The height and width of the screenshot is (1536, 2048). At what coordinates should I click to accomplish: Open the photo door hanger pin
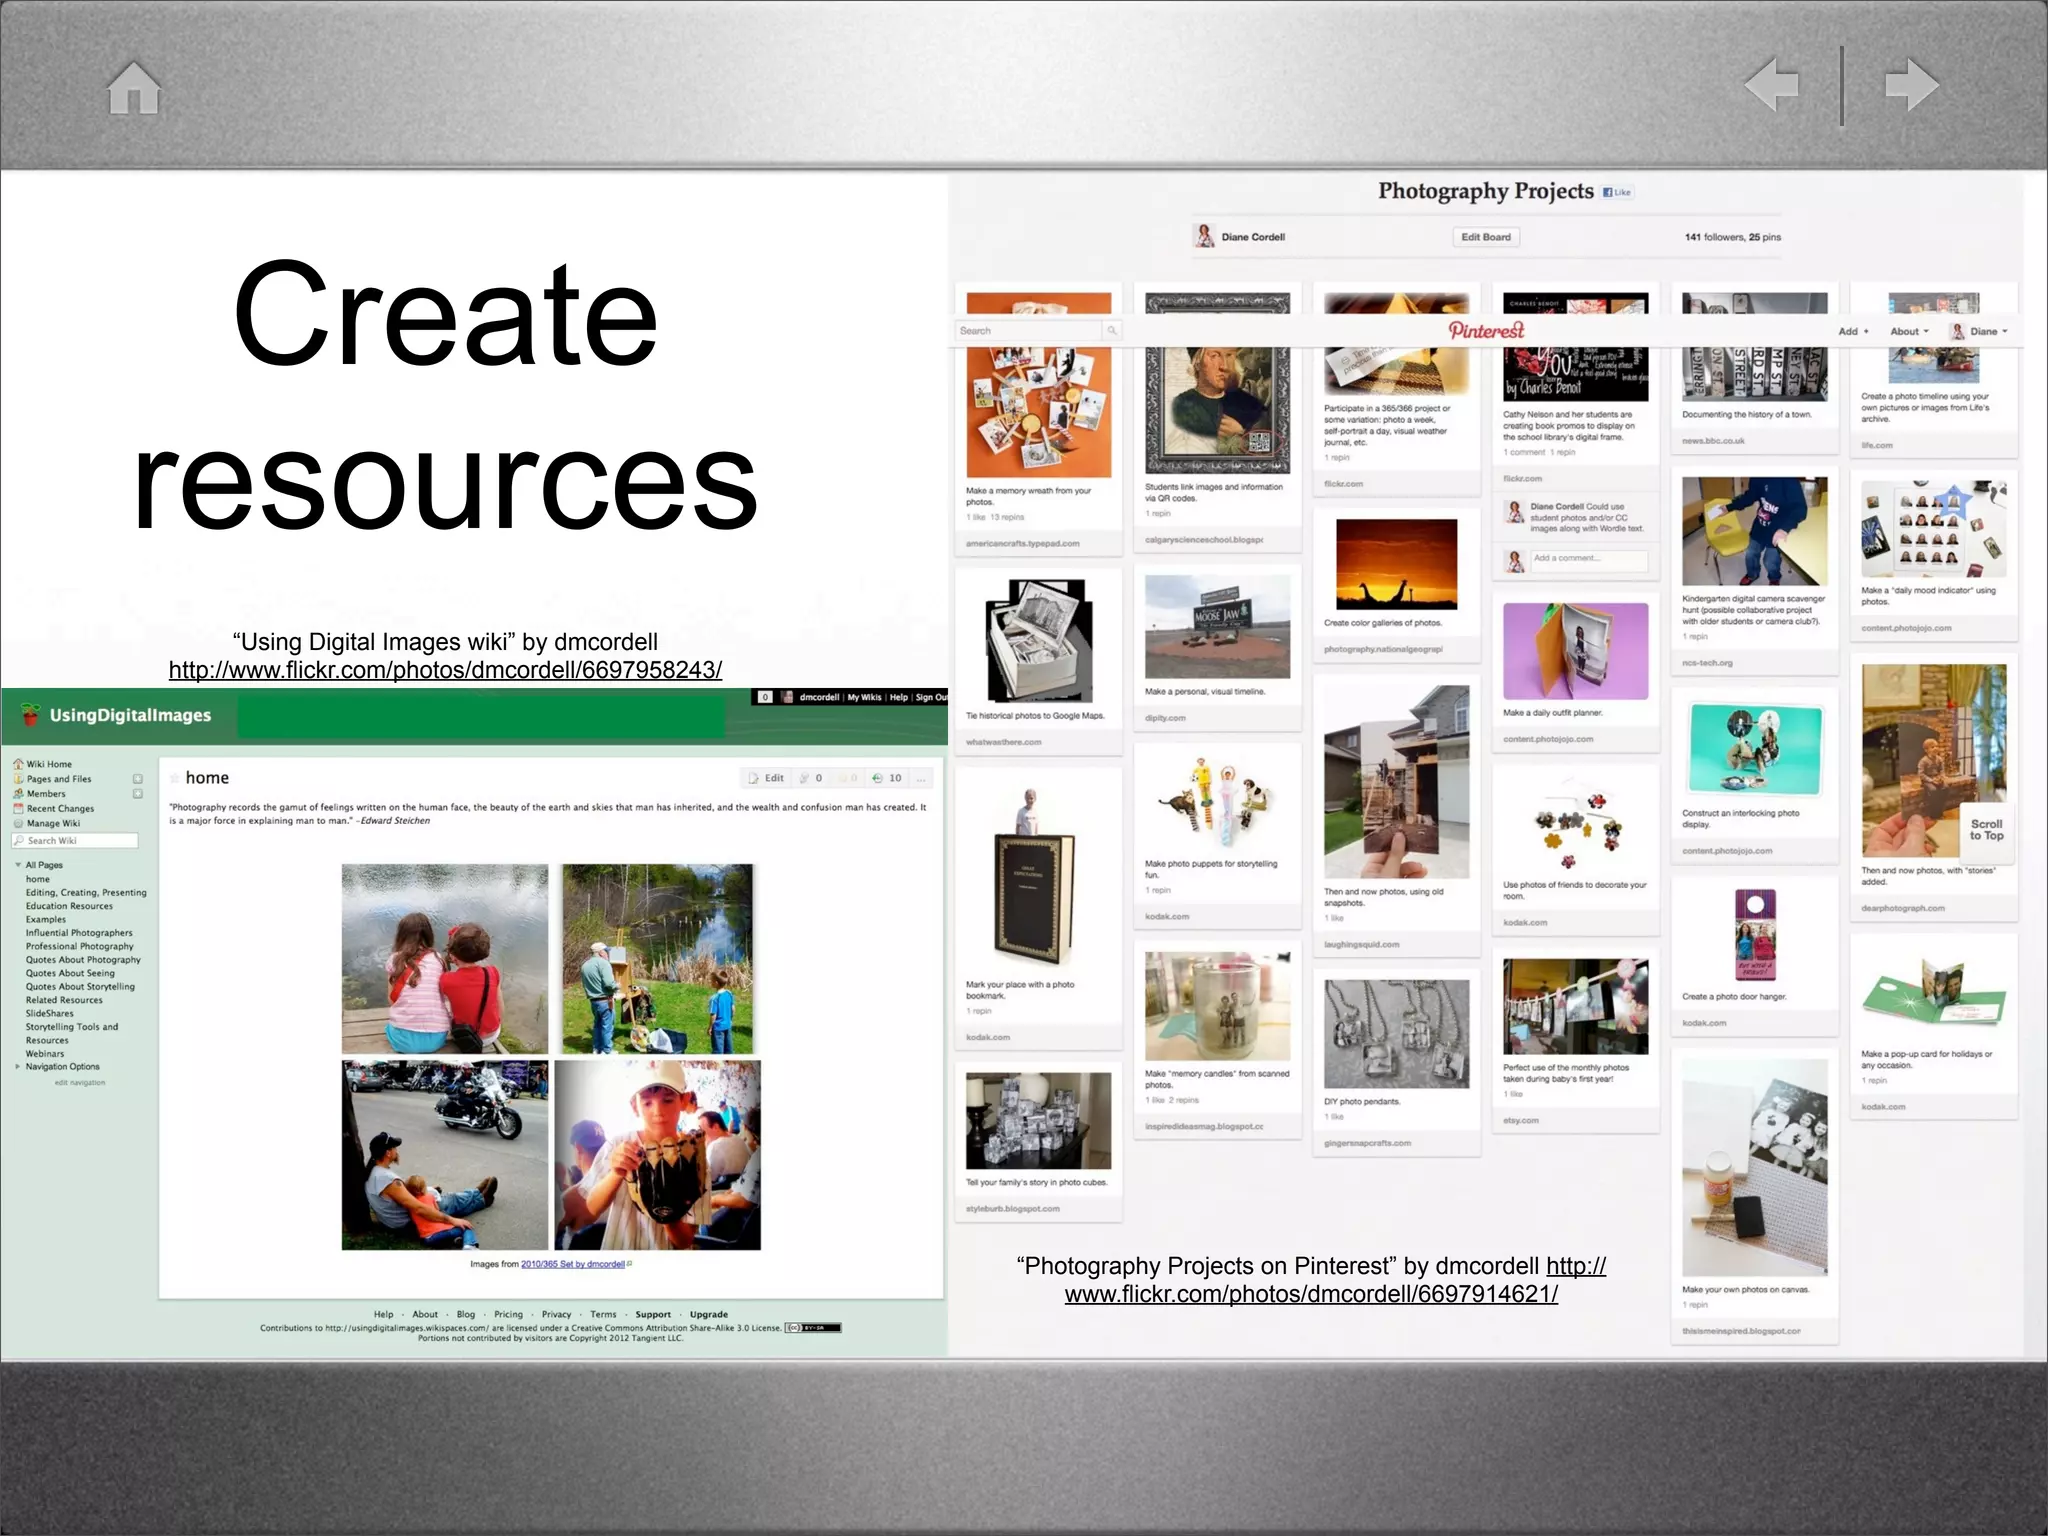pos(1755,935)
